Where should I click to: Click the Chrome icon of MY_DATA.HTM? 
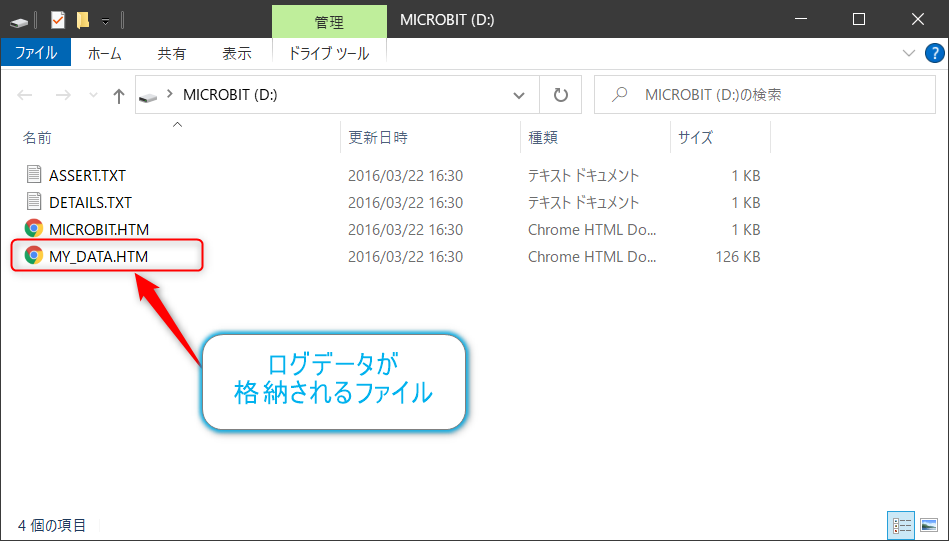point(34,255)
